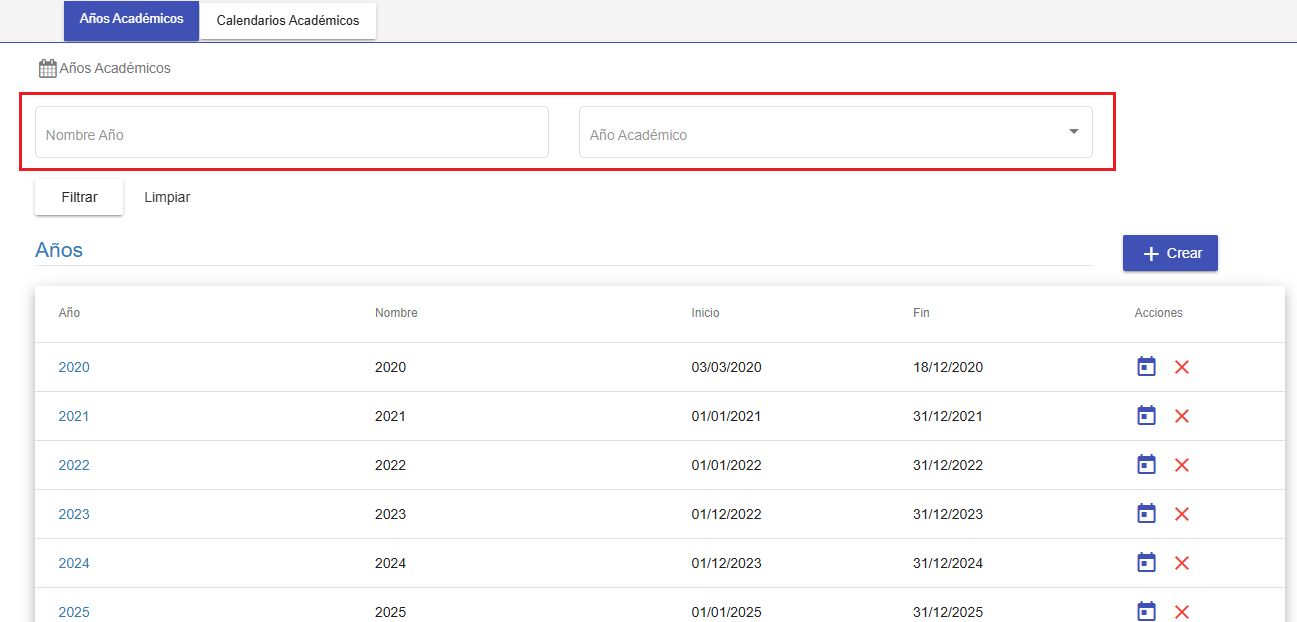Create a new year with Crear button
This screenshot has width=1297, height=622.
[x=1170, y=253]
